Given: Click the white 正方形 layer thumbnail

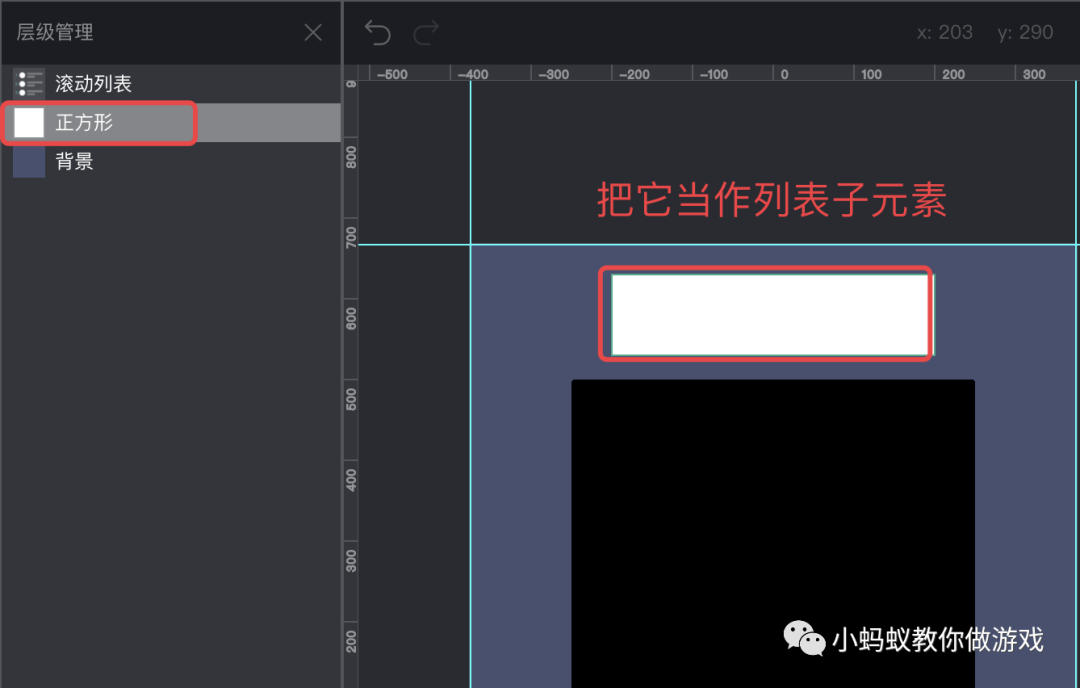Looking at the screenshot, I should point(28,122).
